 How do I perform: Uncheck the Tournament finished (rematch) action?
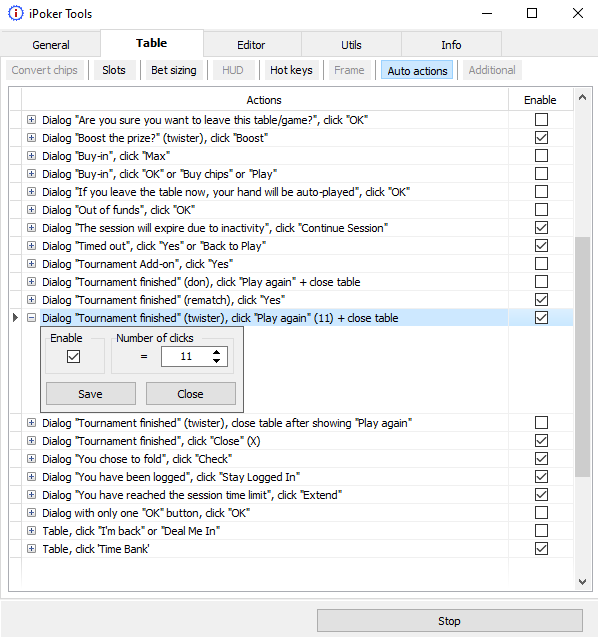click(541, 300)
